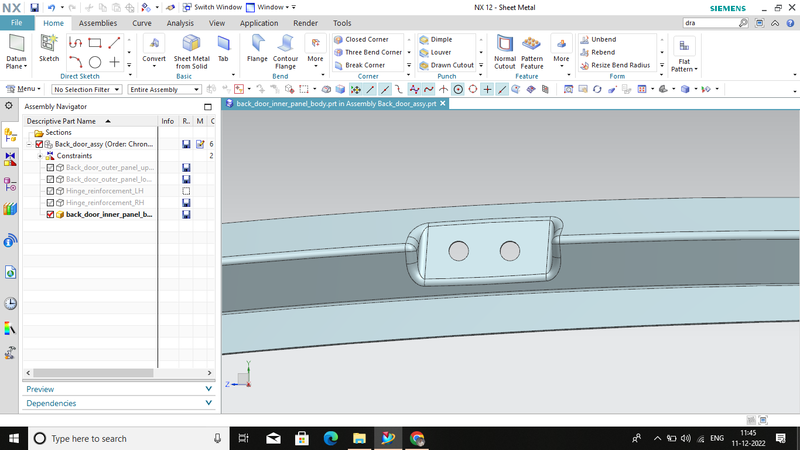Screen dimensions: 800x450
Task: Select the Profile sketch tool
Action: (76, 43)
